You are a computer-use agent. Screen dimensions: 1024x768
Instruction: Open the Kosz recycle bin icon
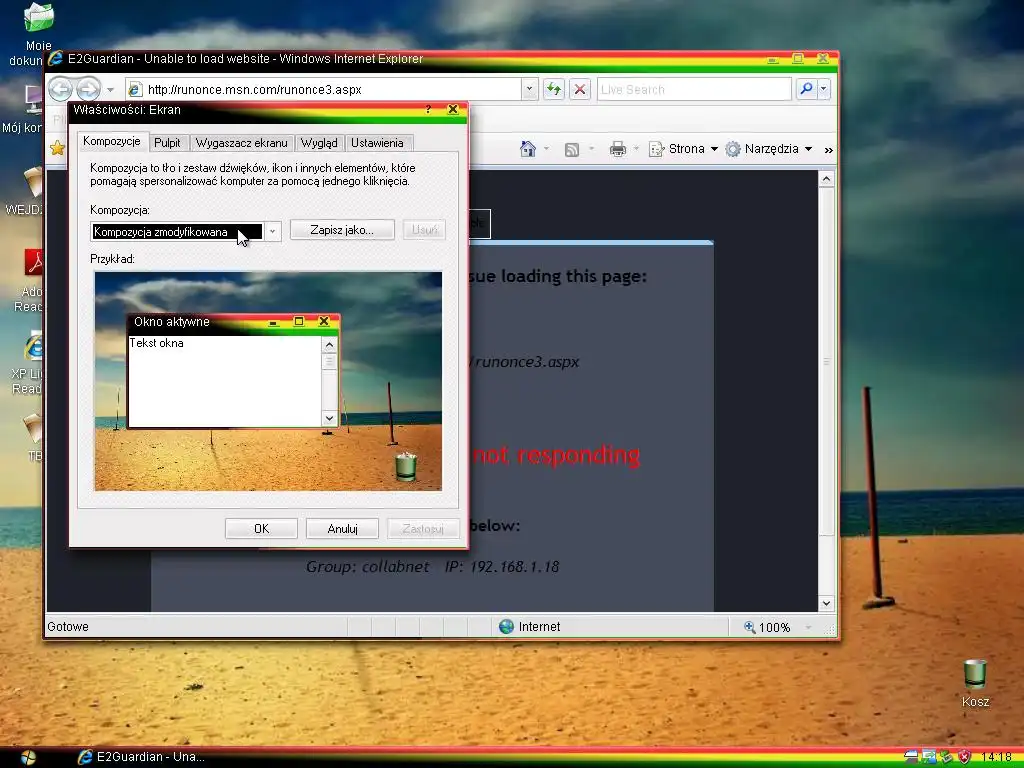pos(975,674)
